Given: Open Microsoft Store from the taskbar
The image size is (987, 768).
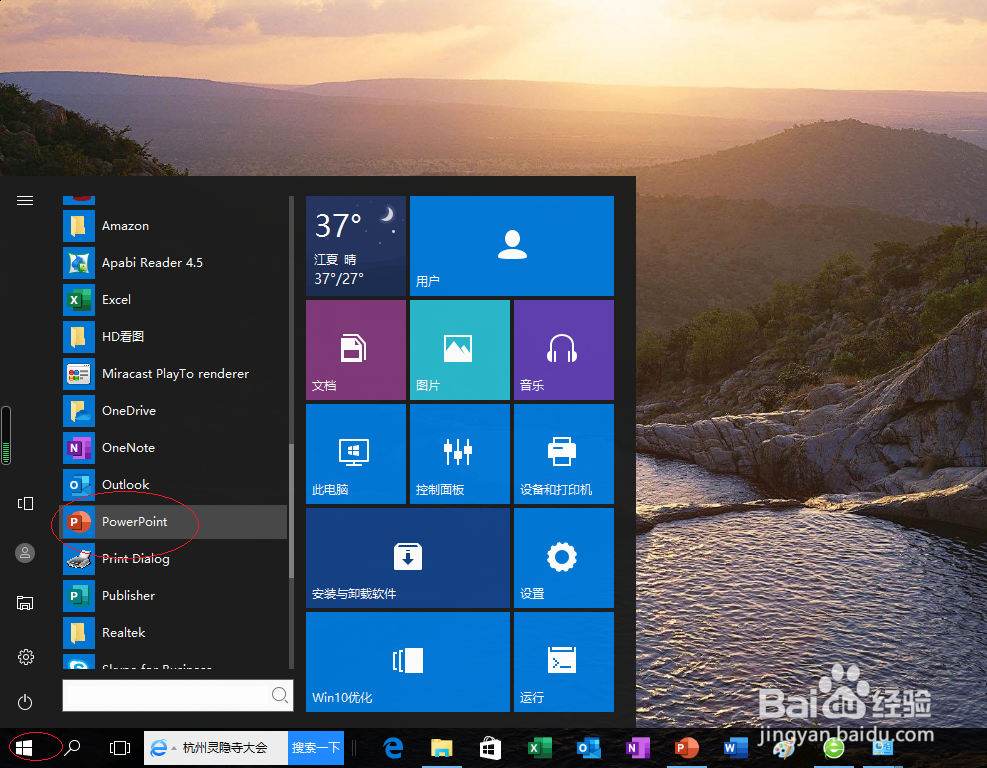Looking at the screenshot, I should coord(490,748).
